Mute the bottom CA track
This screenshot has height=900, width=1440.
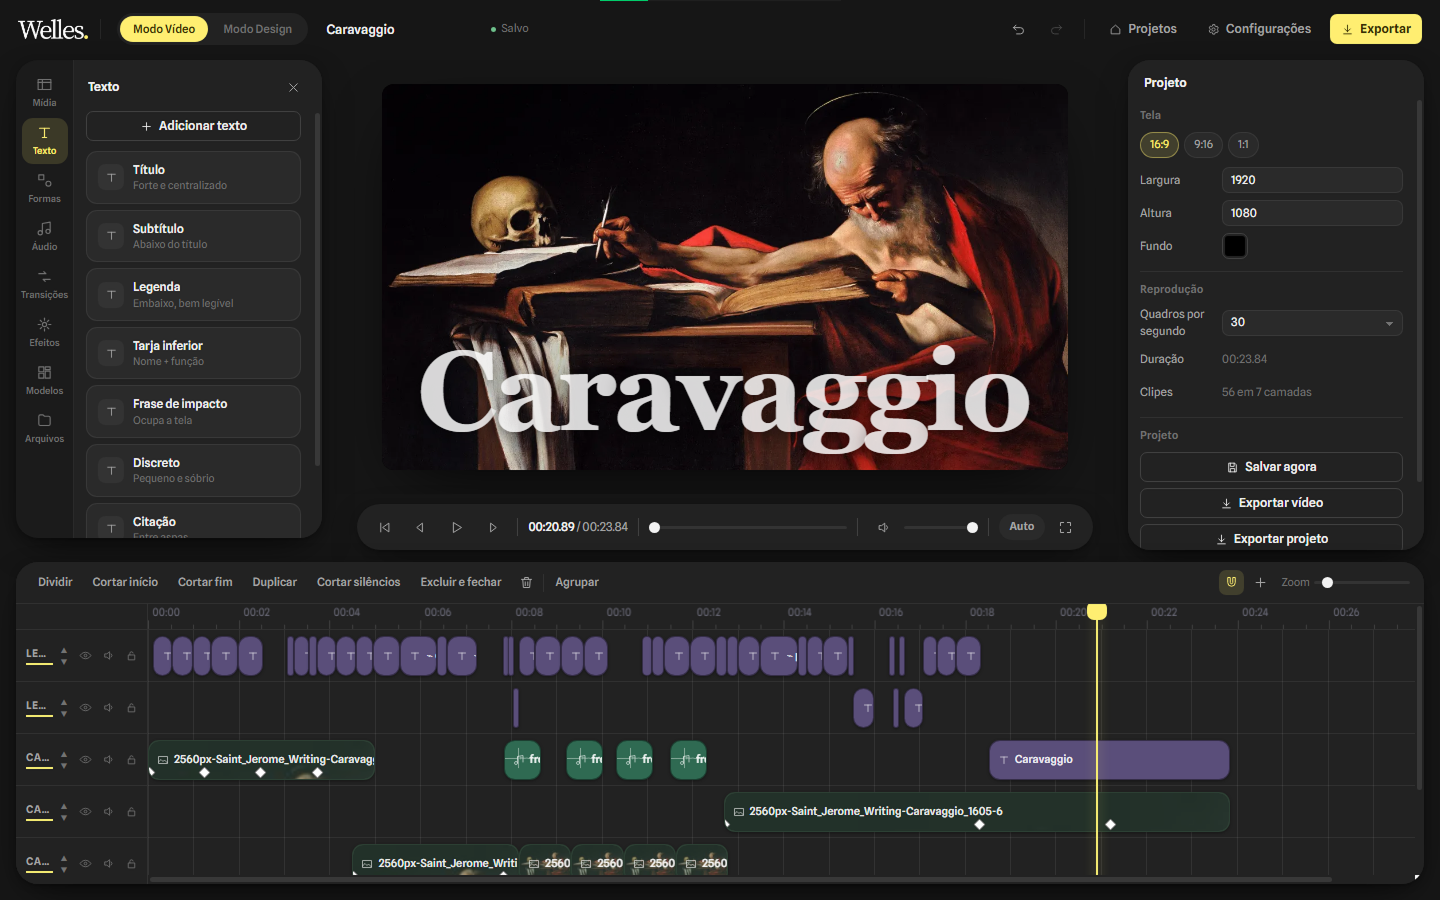tap(108, 863)
